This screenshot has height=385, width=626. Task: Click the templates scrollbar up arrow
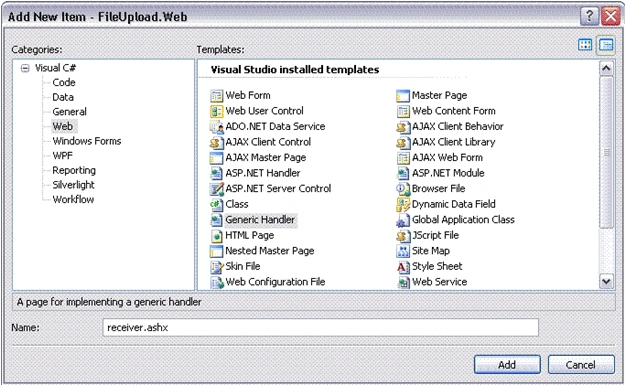(x=606, y=69)
